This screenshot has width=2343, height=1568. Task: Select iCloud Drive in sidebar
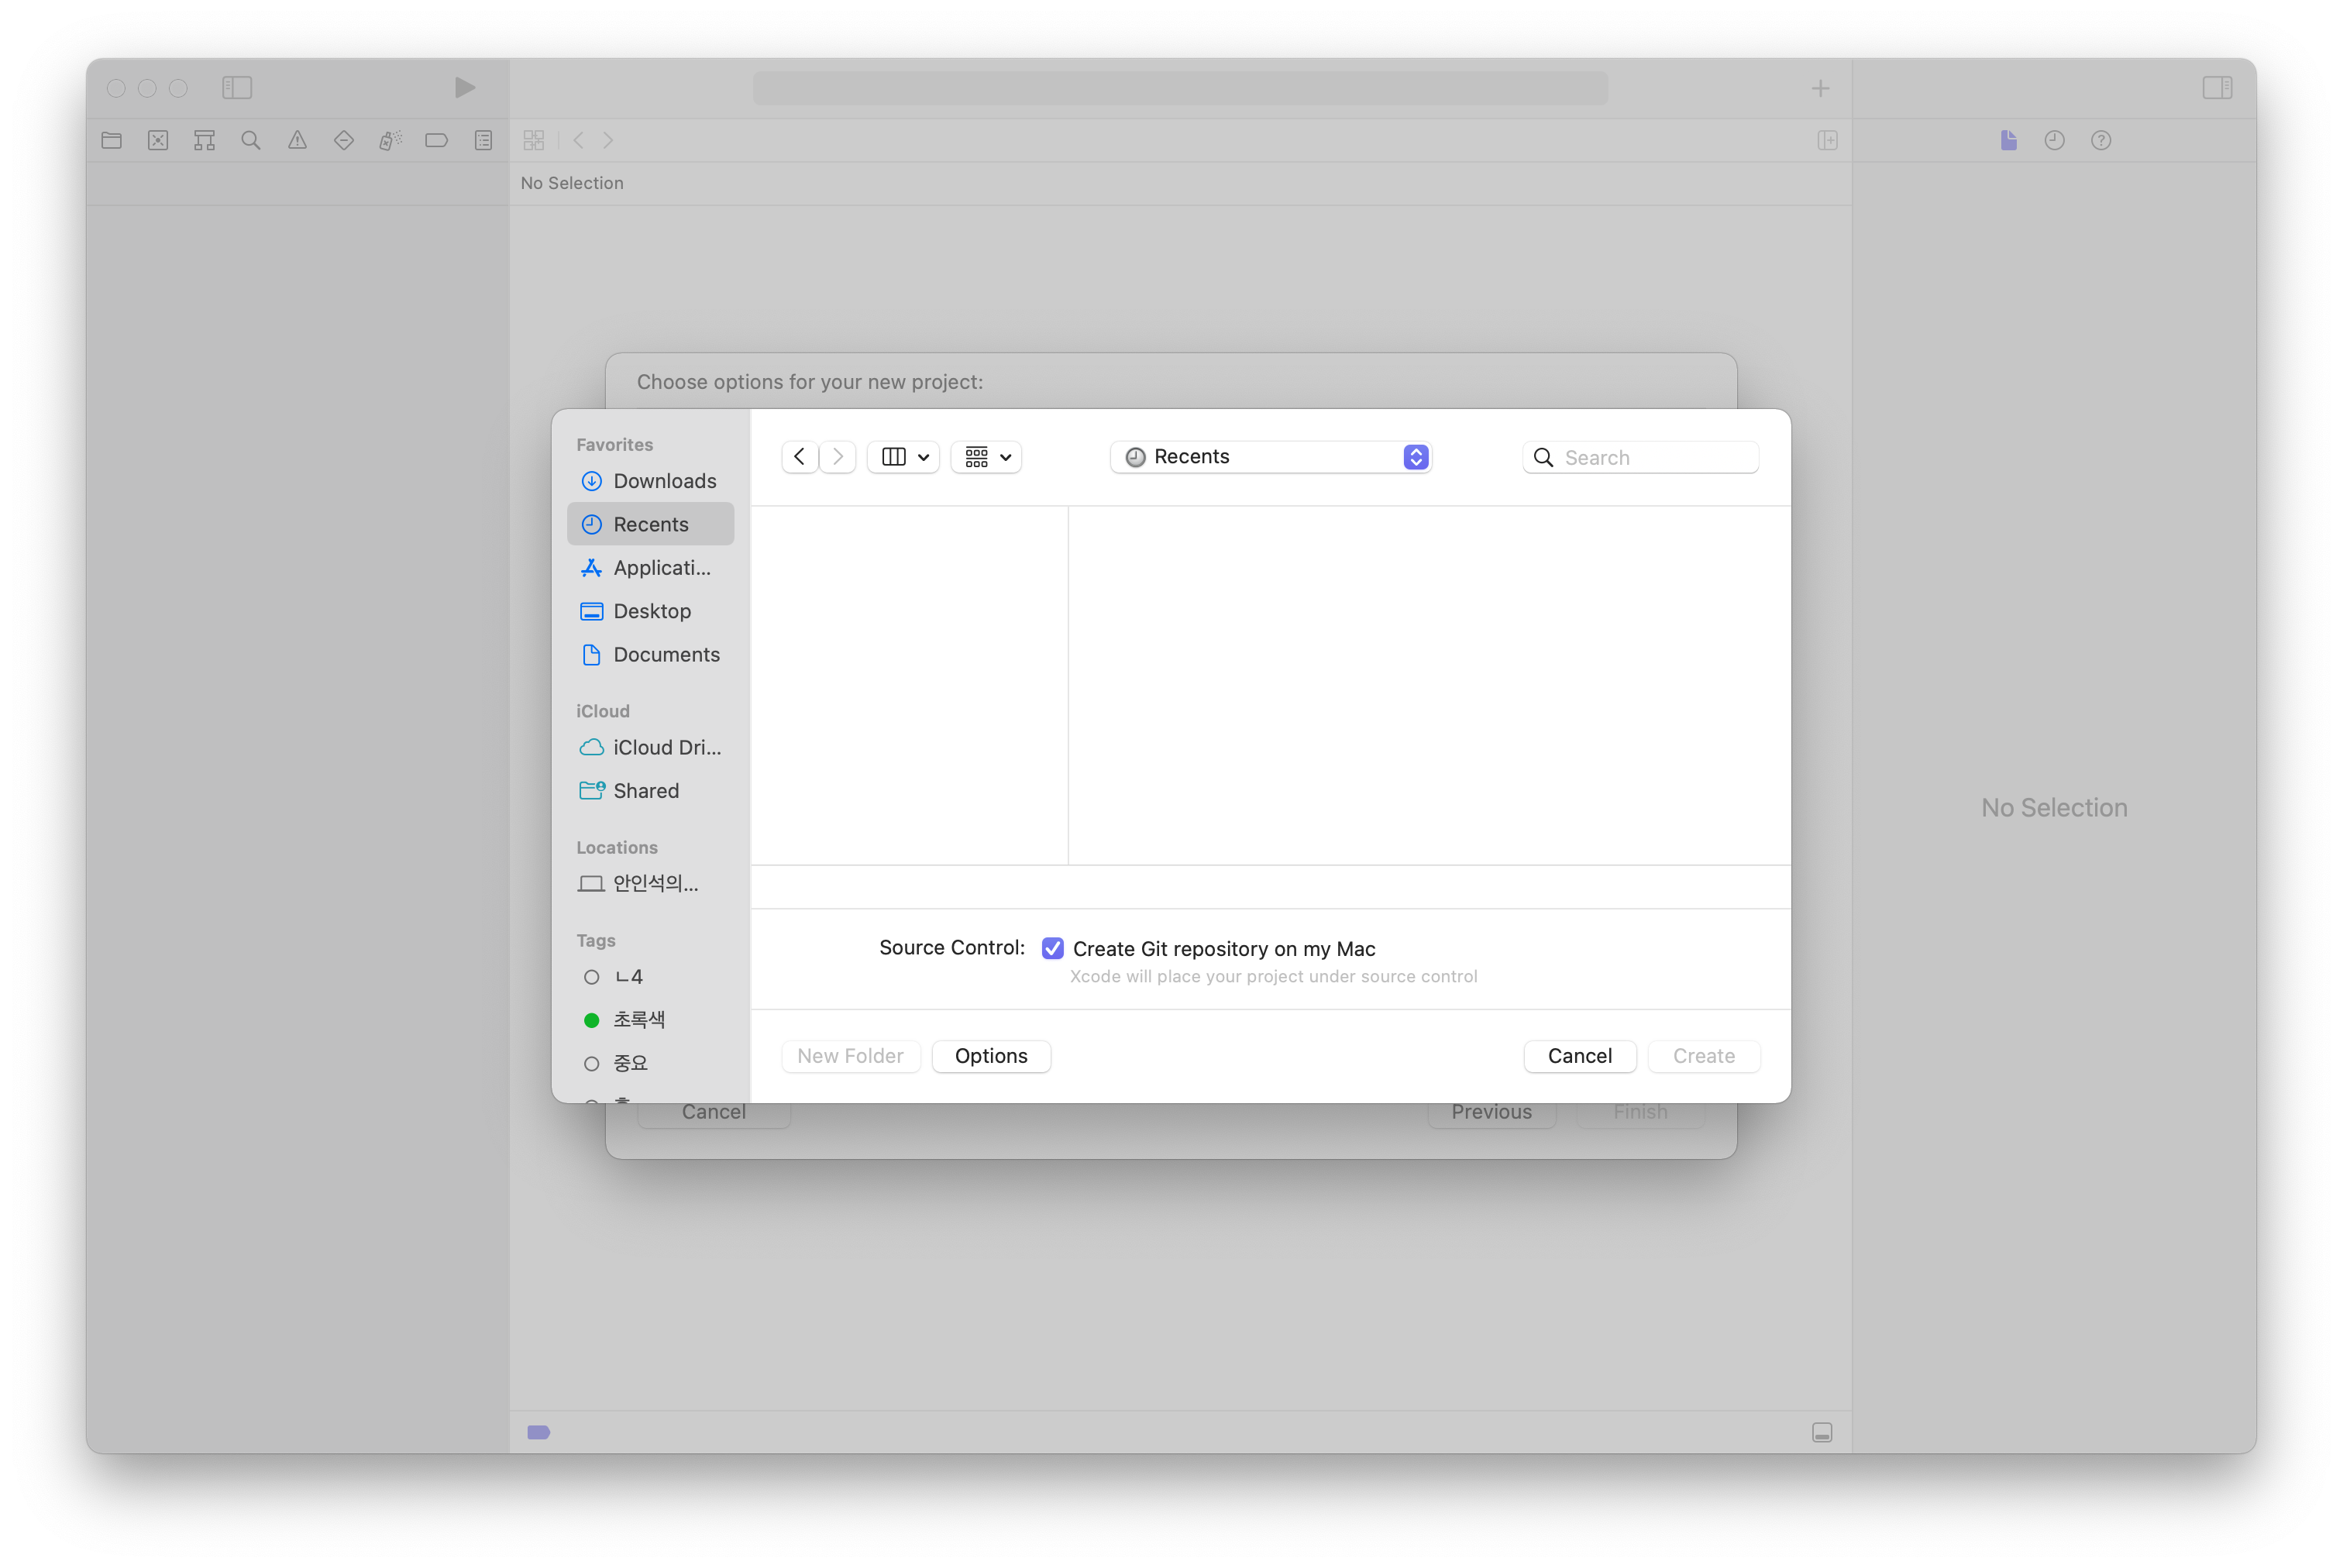tap(666, 747)
